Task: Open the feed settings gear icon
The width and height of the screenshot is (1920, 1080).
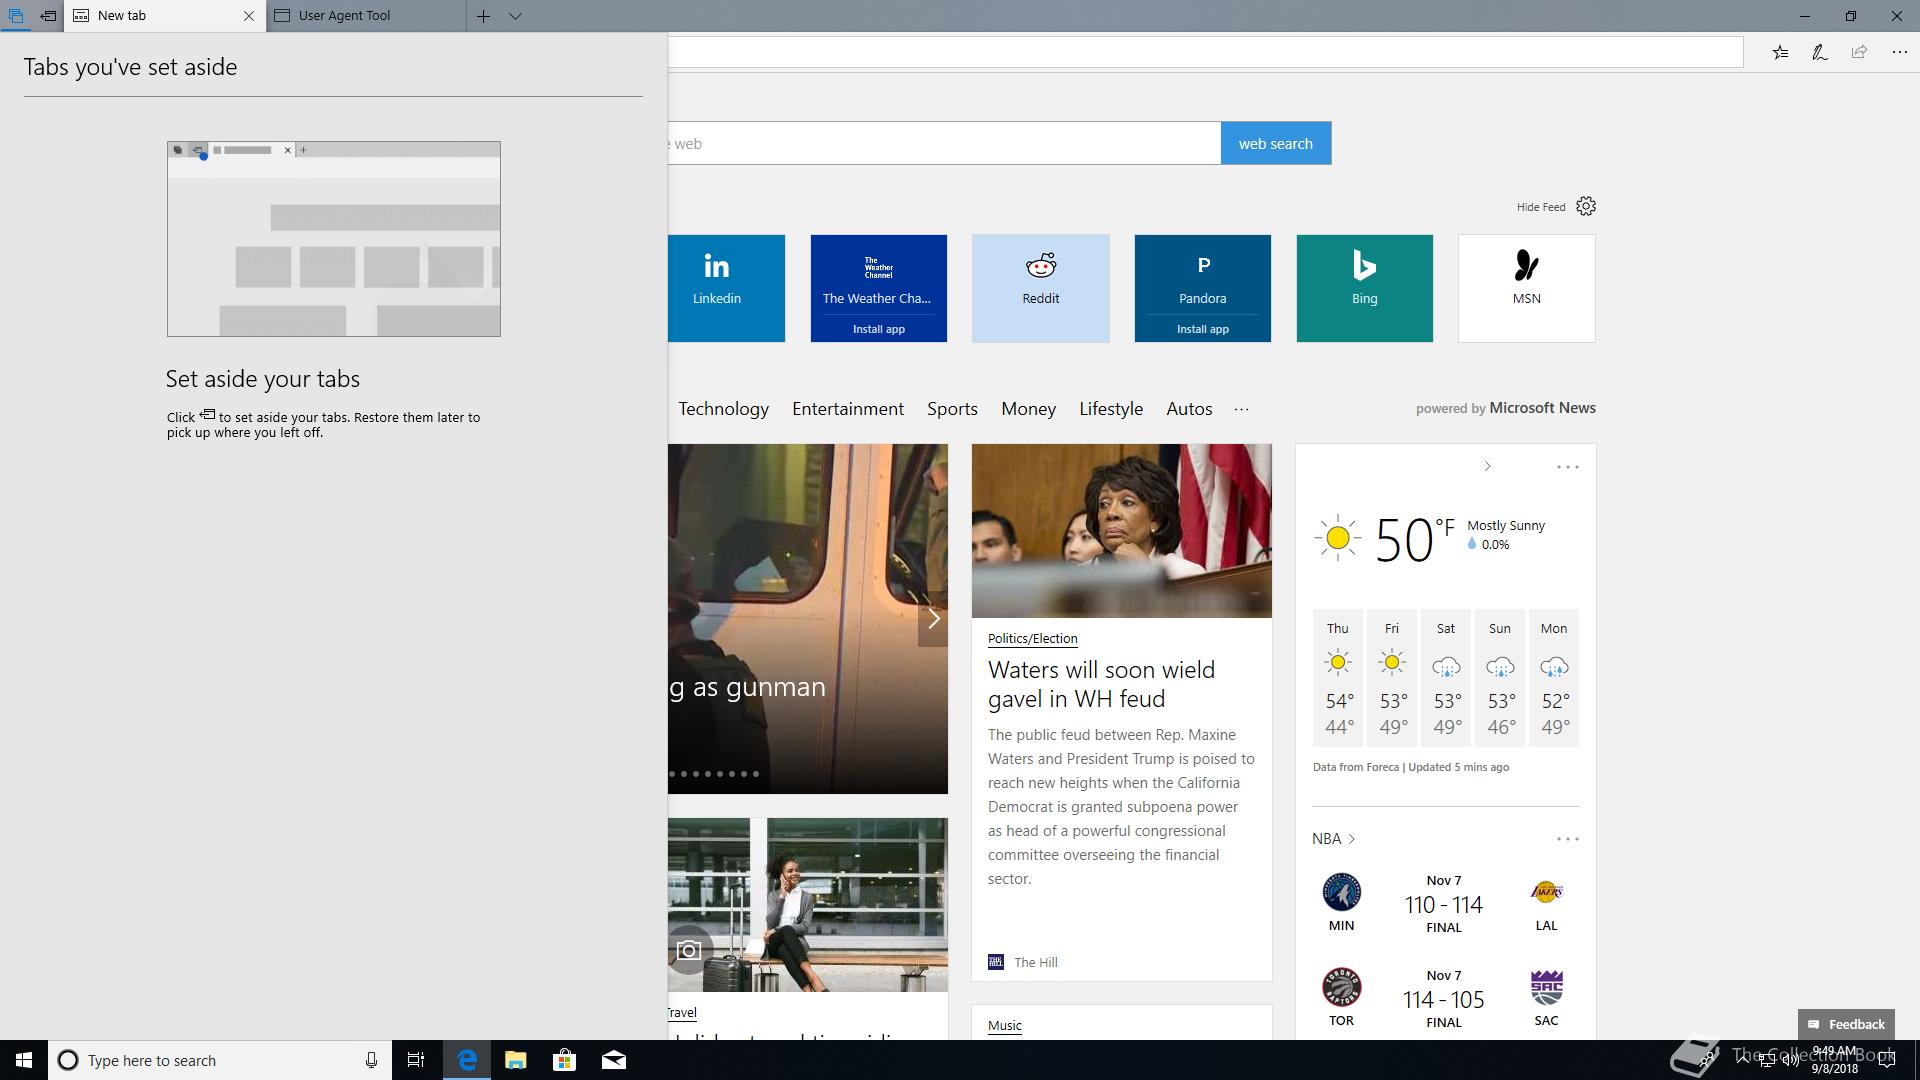Action: [x=1586, y=206]
